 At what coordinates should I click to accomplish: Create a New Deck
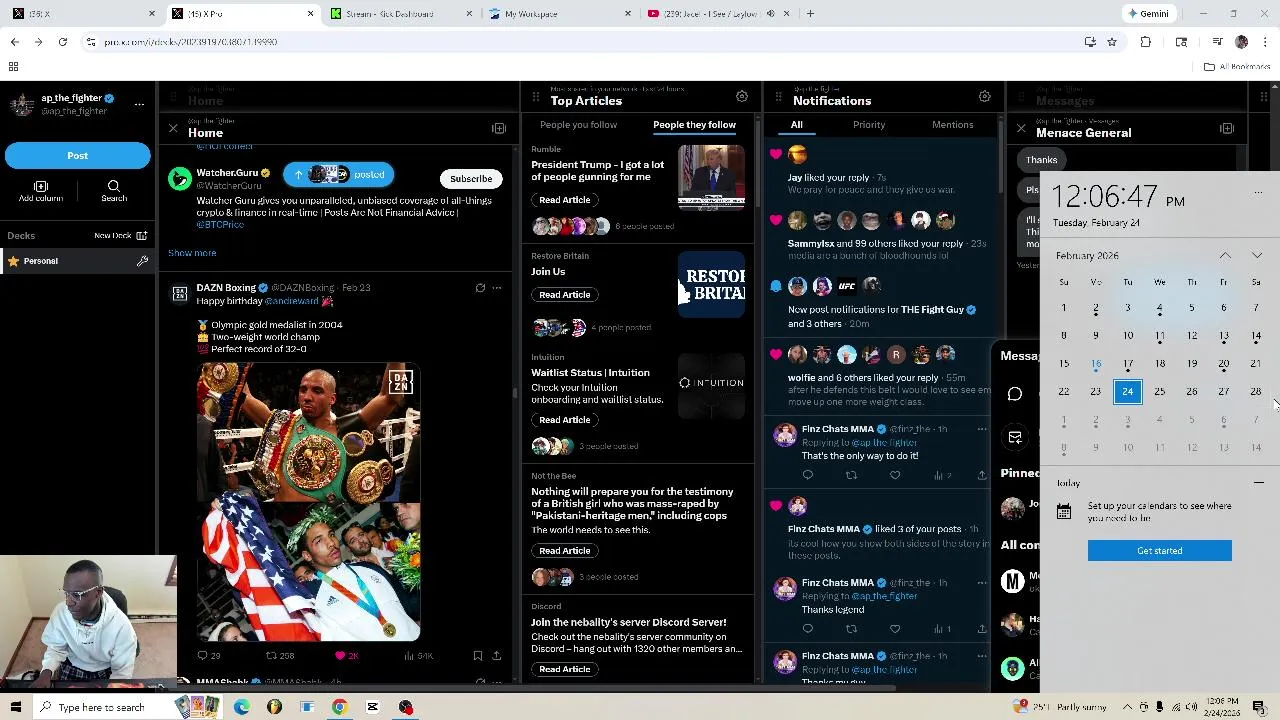tap(121, 236)
